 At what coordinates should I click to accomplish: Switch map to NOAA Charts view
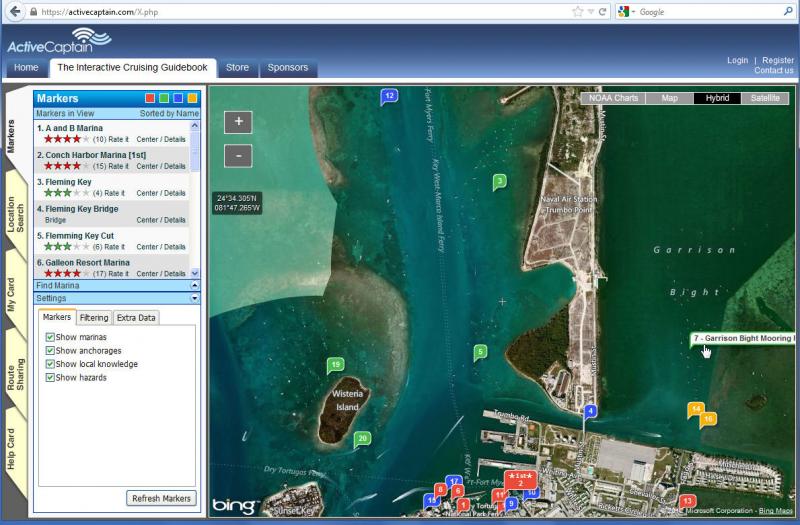click(x=613, y=98)
